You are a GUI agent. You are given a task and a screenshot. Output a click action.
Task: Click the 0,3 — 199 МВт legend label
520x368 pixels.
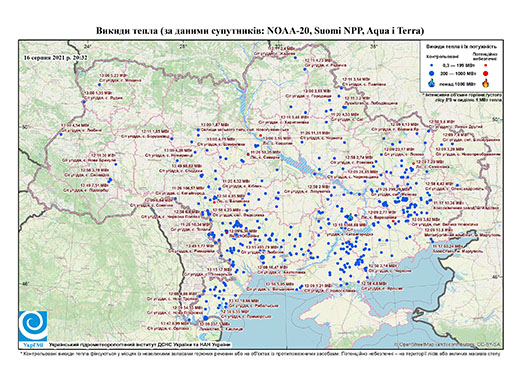[459, 66]
